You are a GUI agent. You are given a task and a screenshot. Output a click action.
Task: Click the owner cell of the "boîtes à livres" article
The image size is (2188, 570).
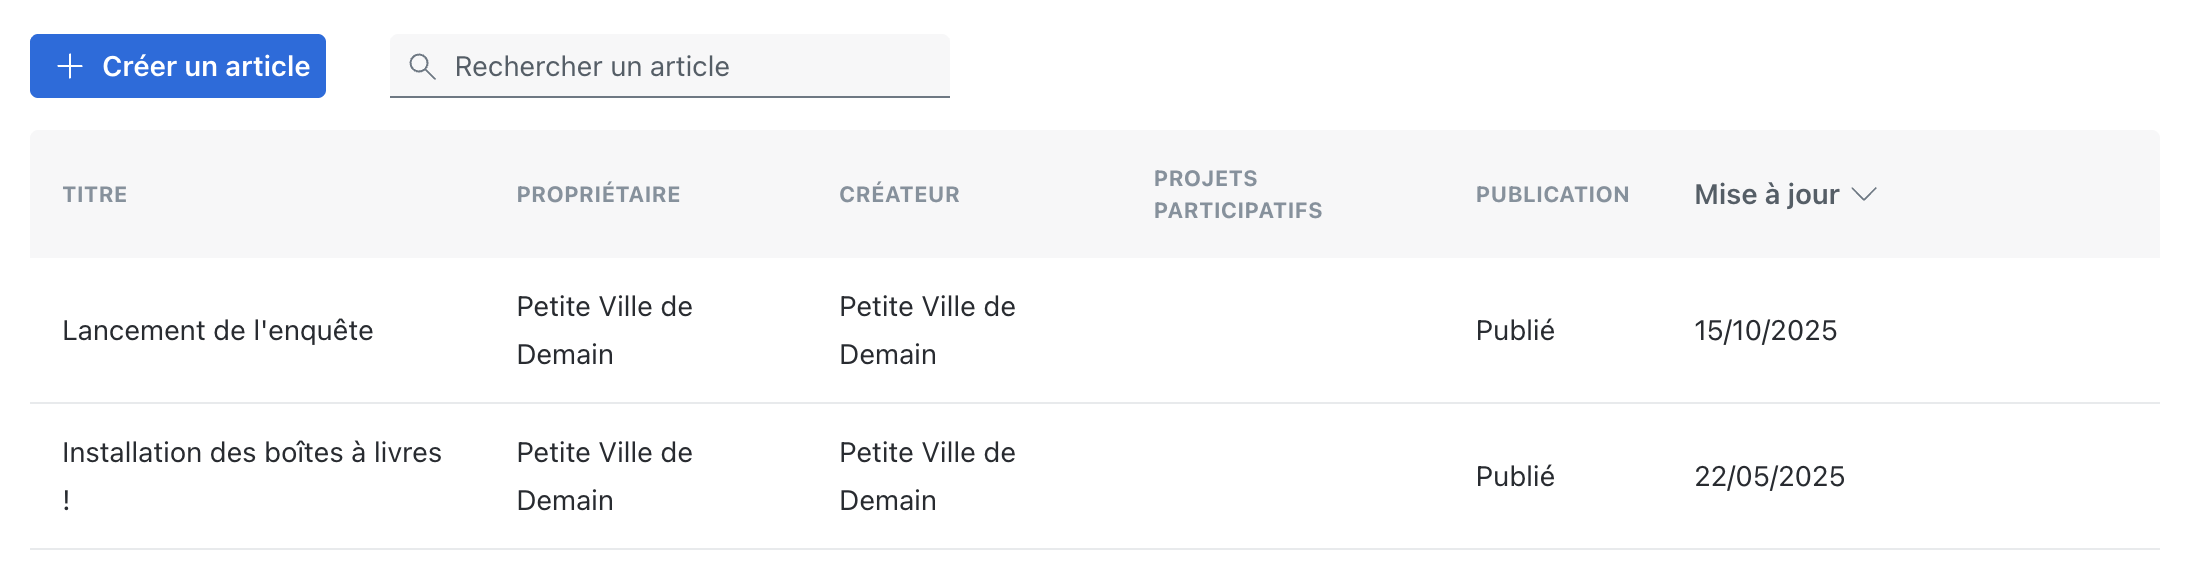click(604, 476)
